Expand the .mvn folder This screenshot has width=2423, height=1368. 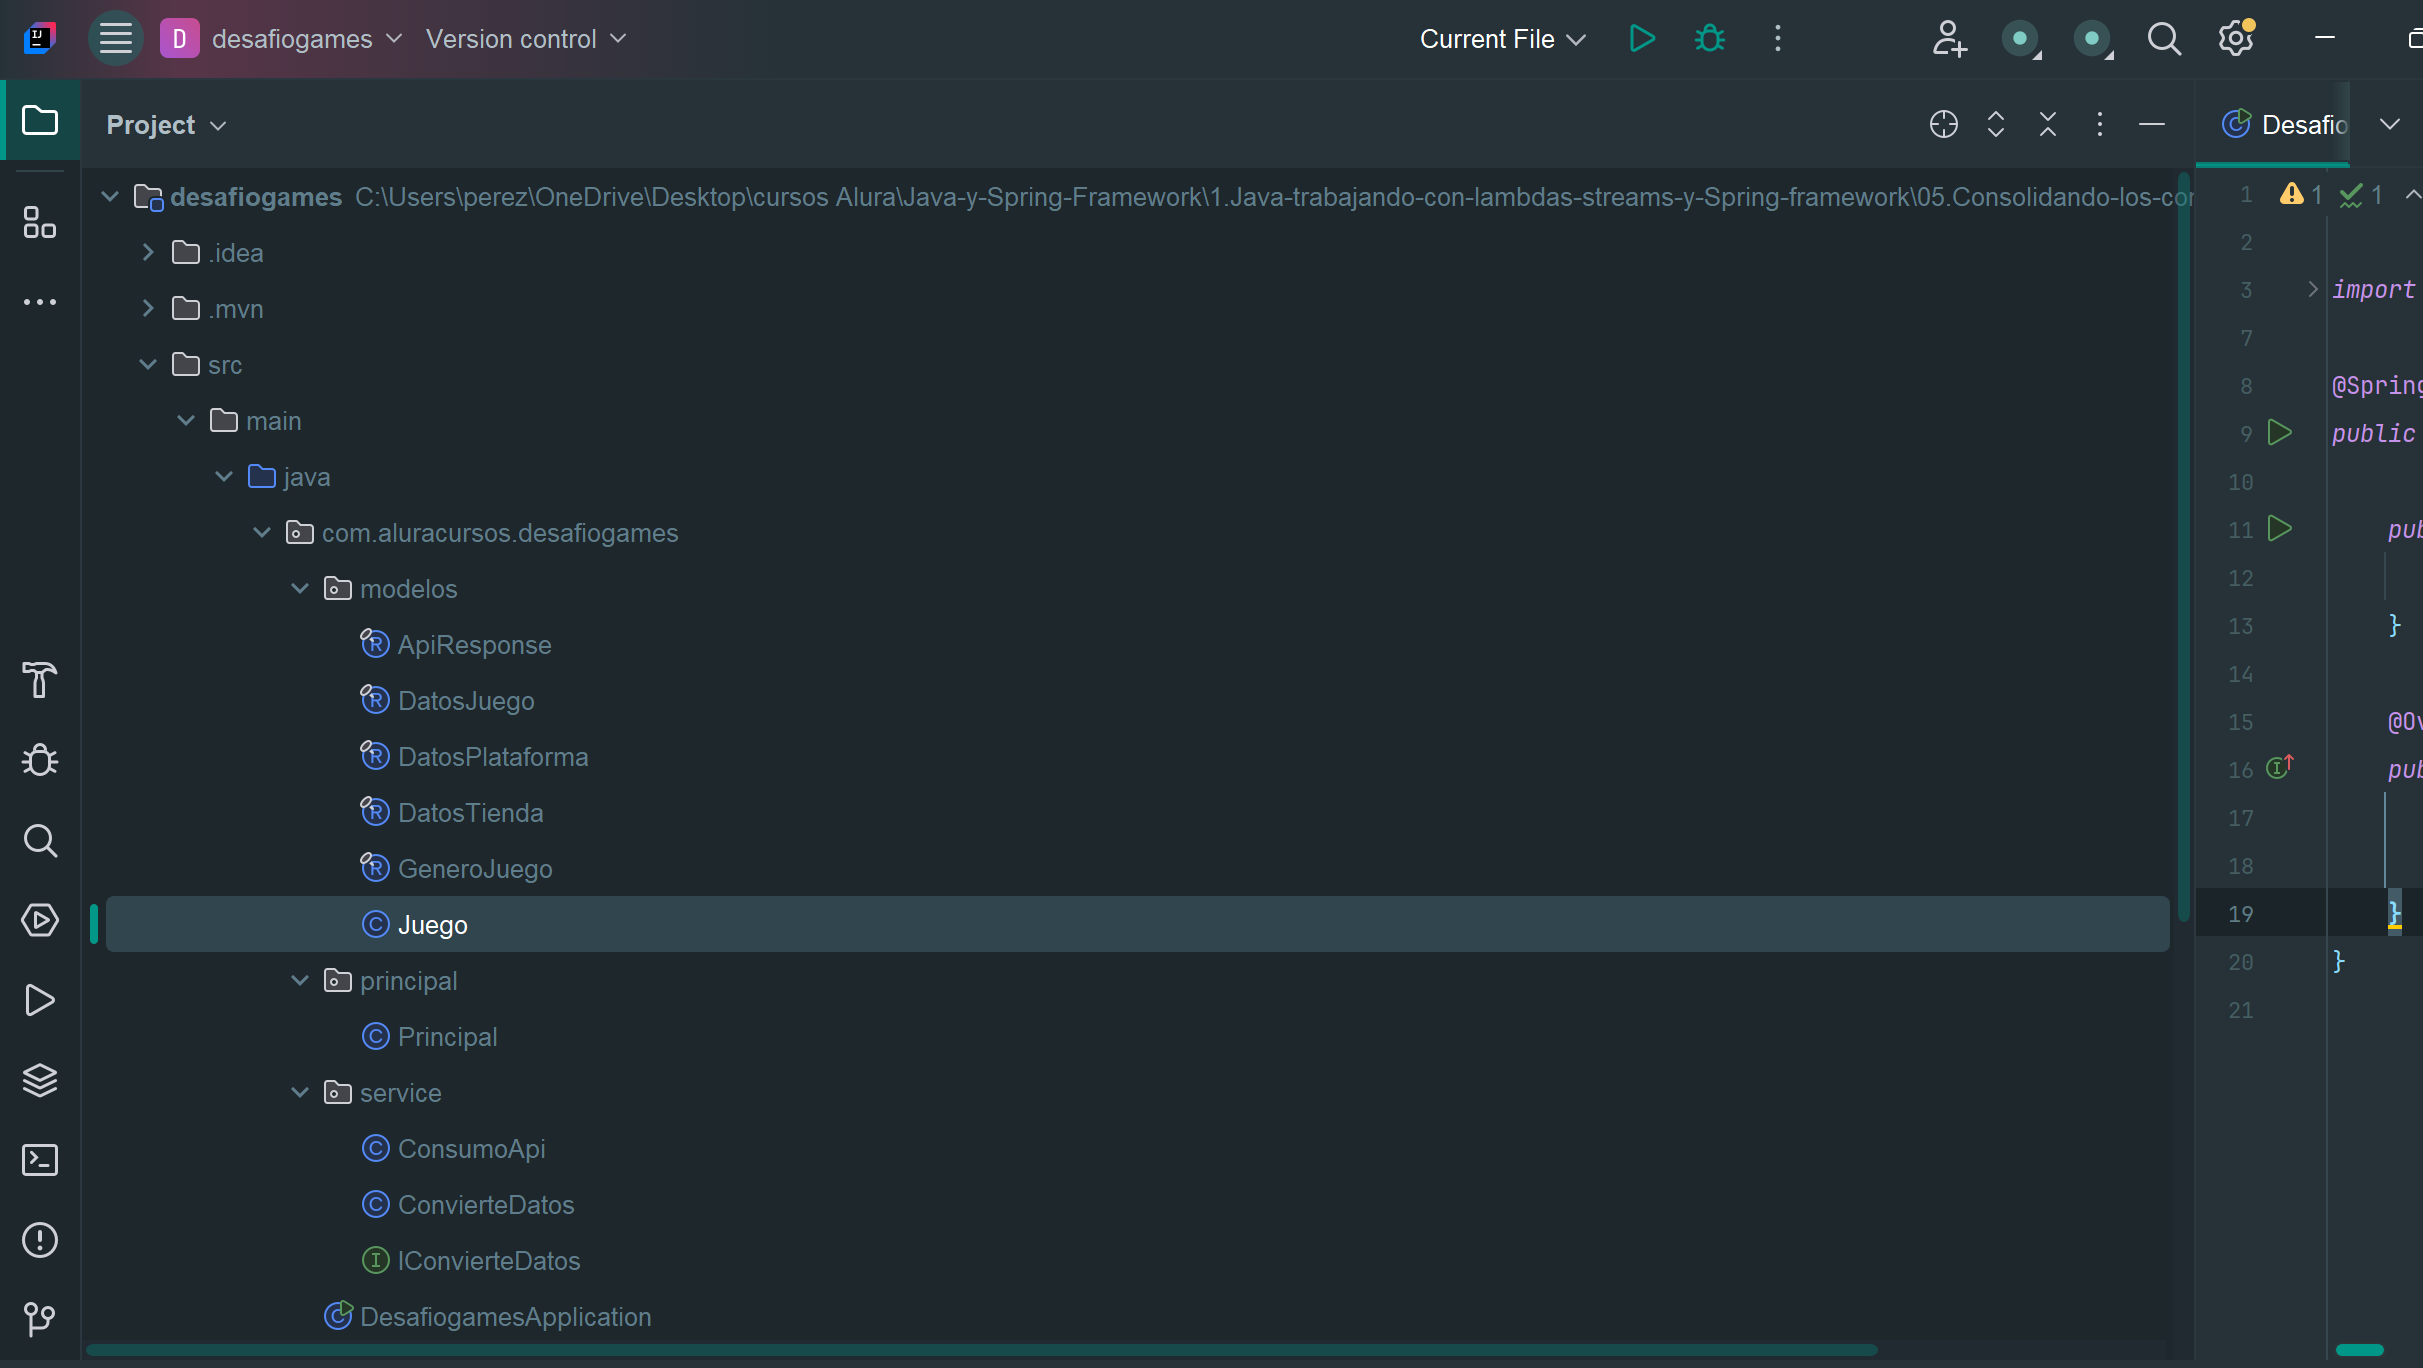[x=148, y=309]
